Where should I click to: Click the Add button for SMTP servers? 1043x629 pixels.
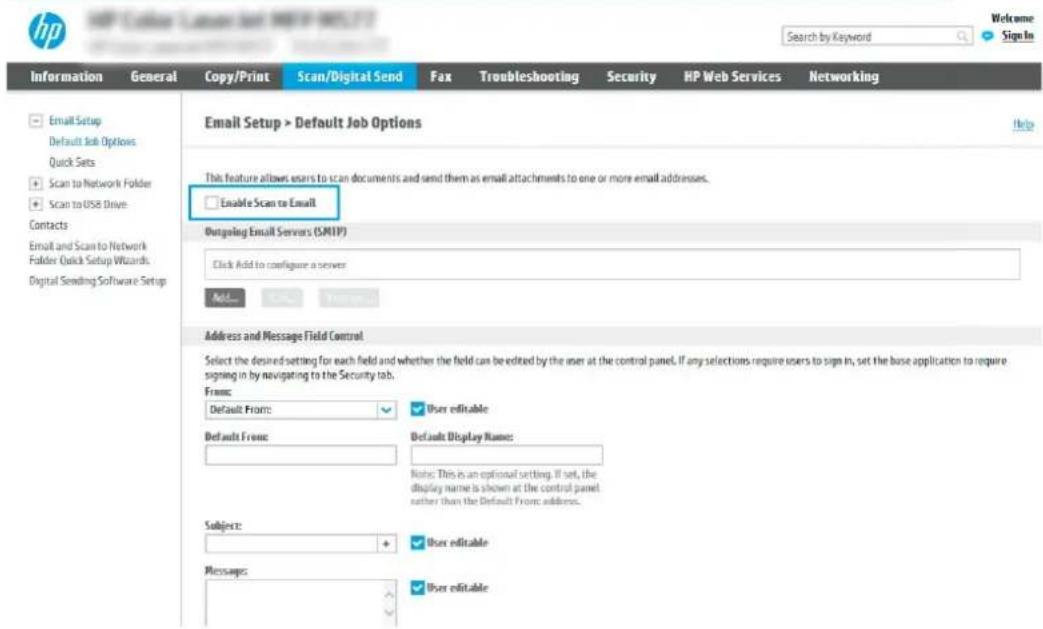click(x=225, y=298)
